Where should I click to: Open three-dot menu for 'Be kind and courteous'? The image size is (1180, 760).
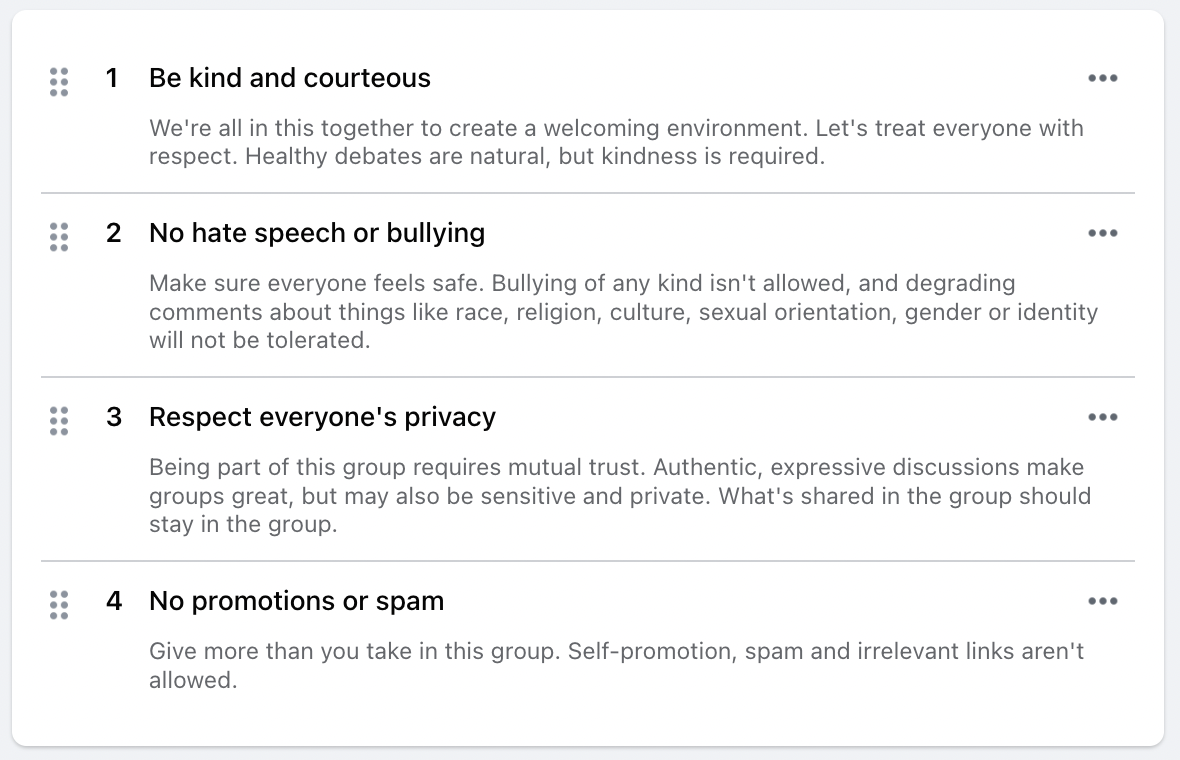(x=1102, y=78)
